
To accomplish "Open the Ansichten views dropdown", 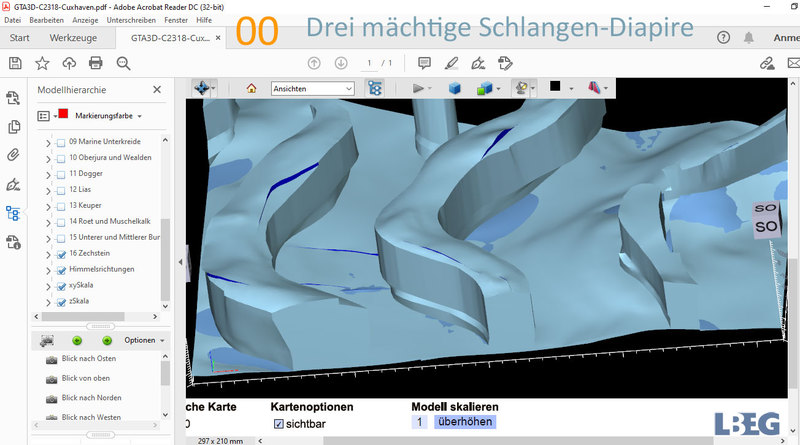I will [x=313, y=88].
